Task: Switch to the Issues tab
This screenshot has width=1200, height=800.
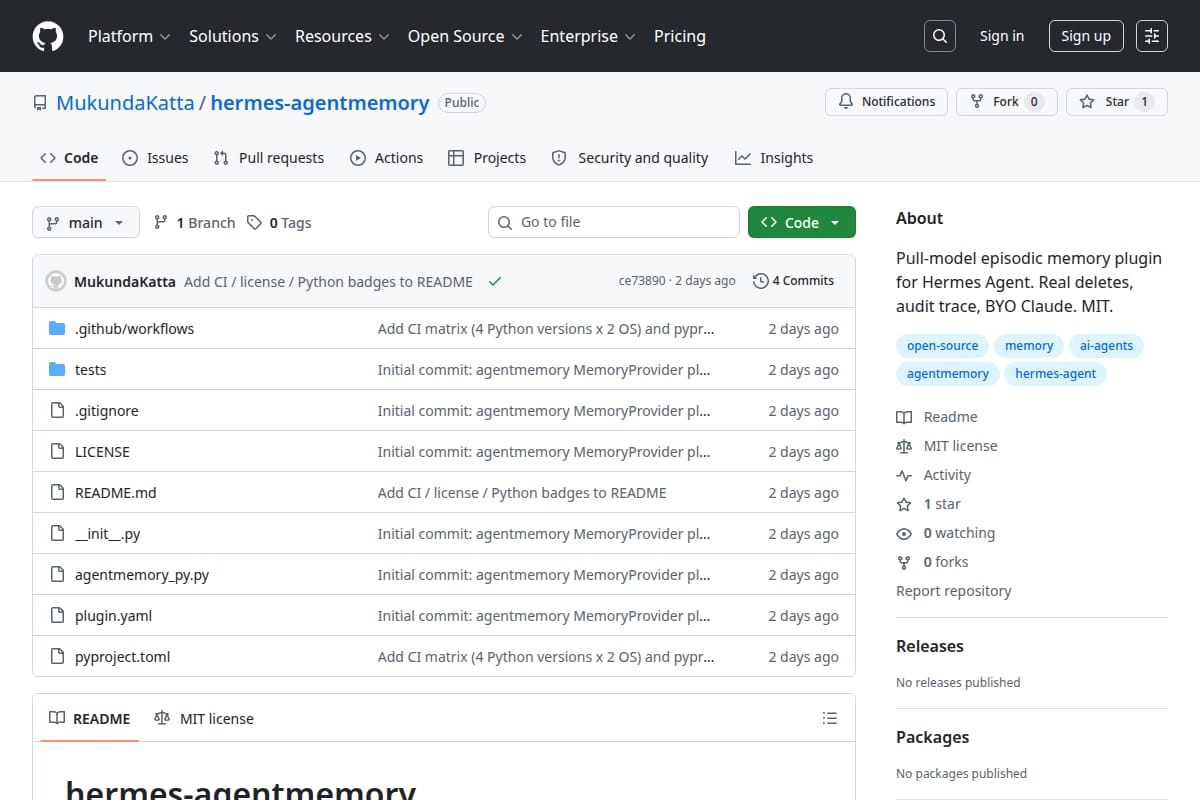Action: 155,158
